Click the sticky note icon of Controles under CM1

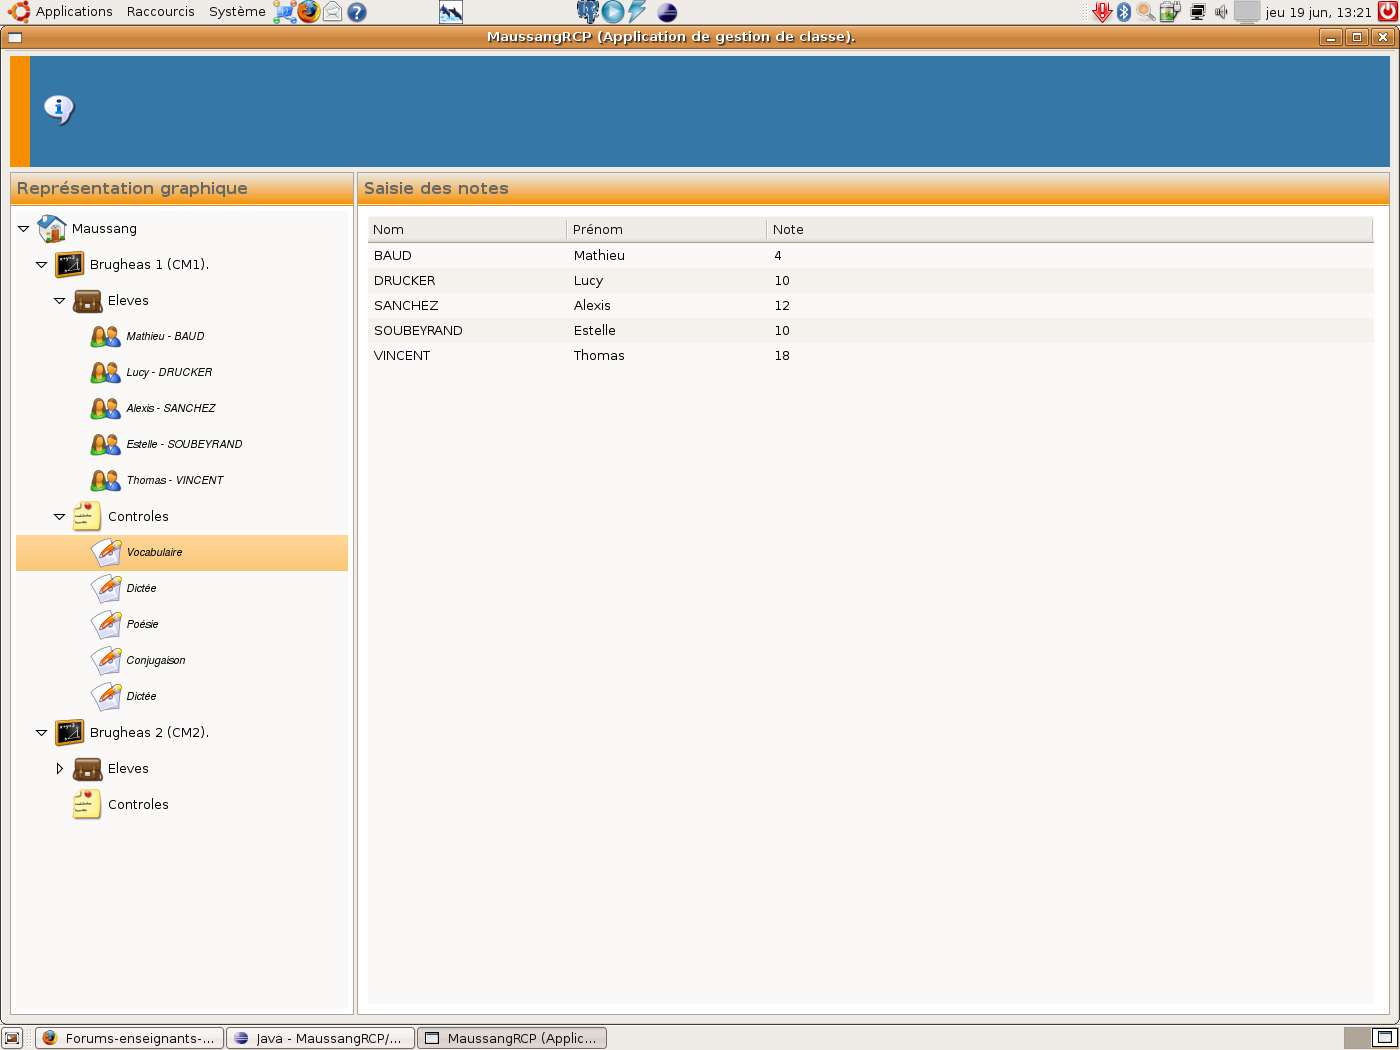click(x=87, y=516)
